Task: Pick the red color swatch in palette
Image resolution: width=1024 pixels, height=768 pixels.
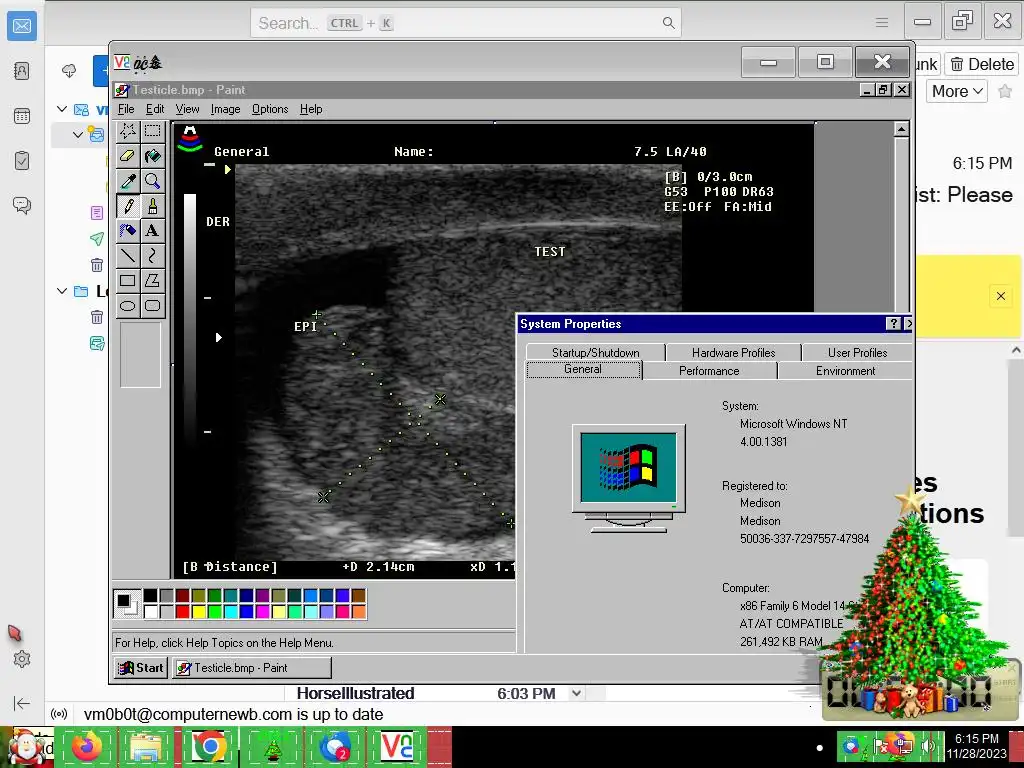Action: click(182, 611)
